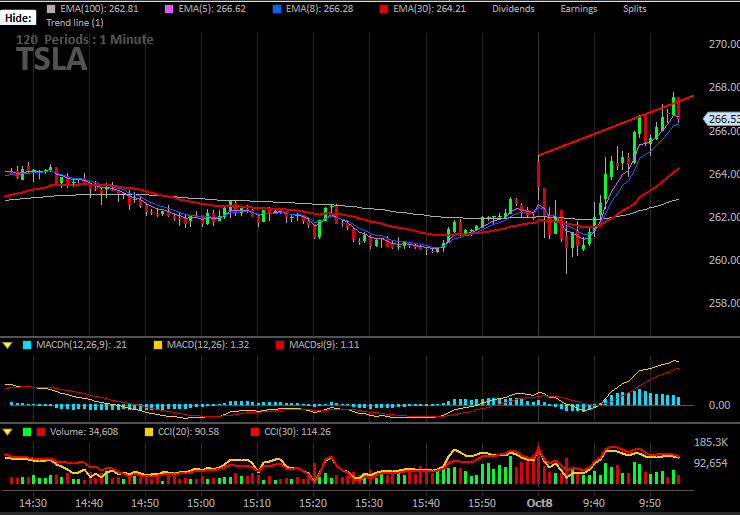Click the Oct8 date axis label
The image size is (740, 515).
point(539,503)
